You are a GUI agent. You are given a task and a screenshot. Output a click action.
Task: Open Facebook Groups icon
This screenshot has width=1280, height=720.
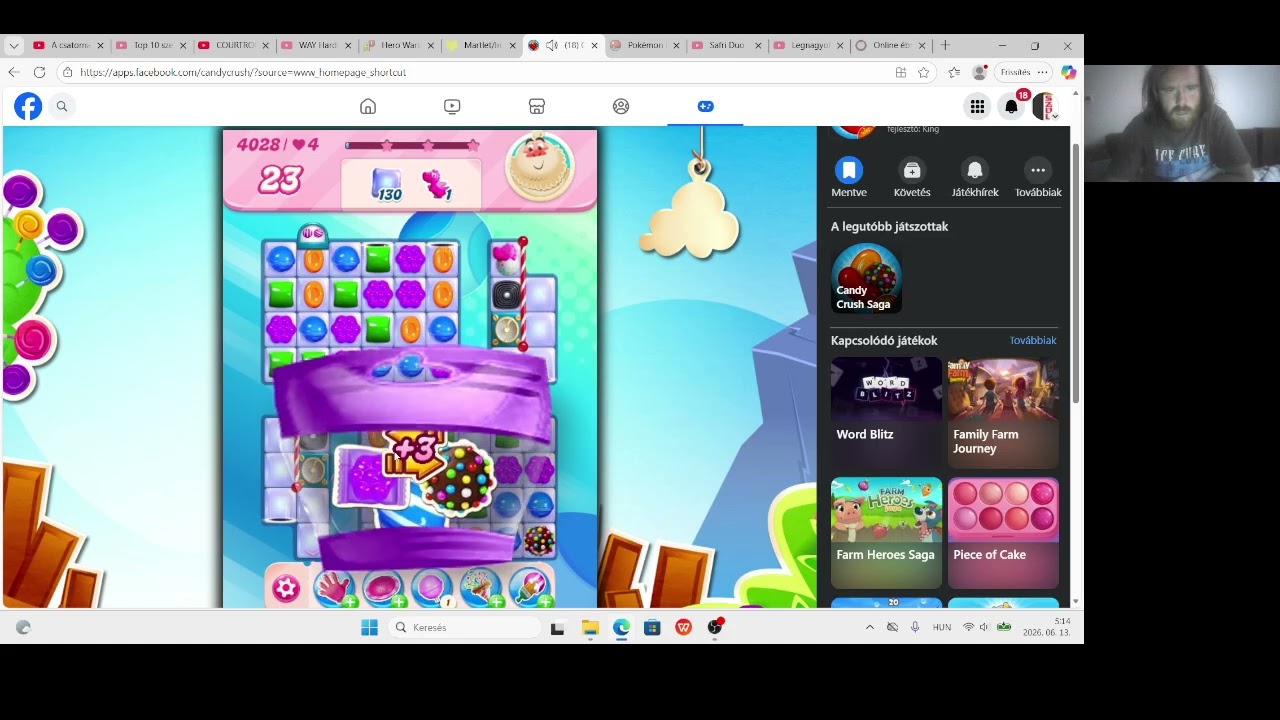click(x=621, y=106)
